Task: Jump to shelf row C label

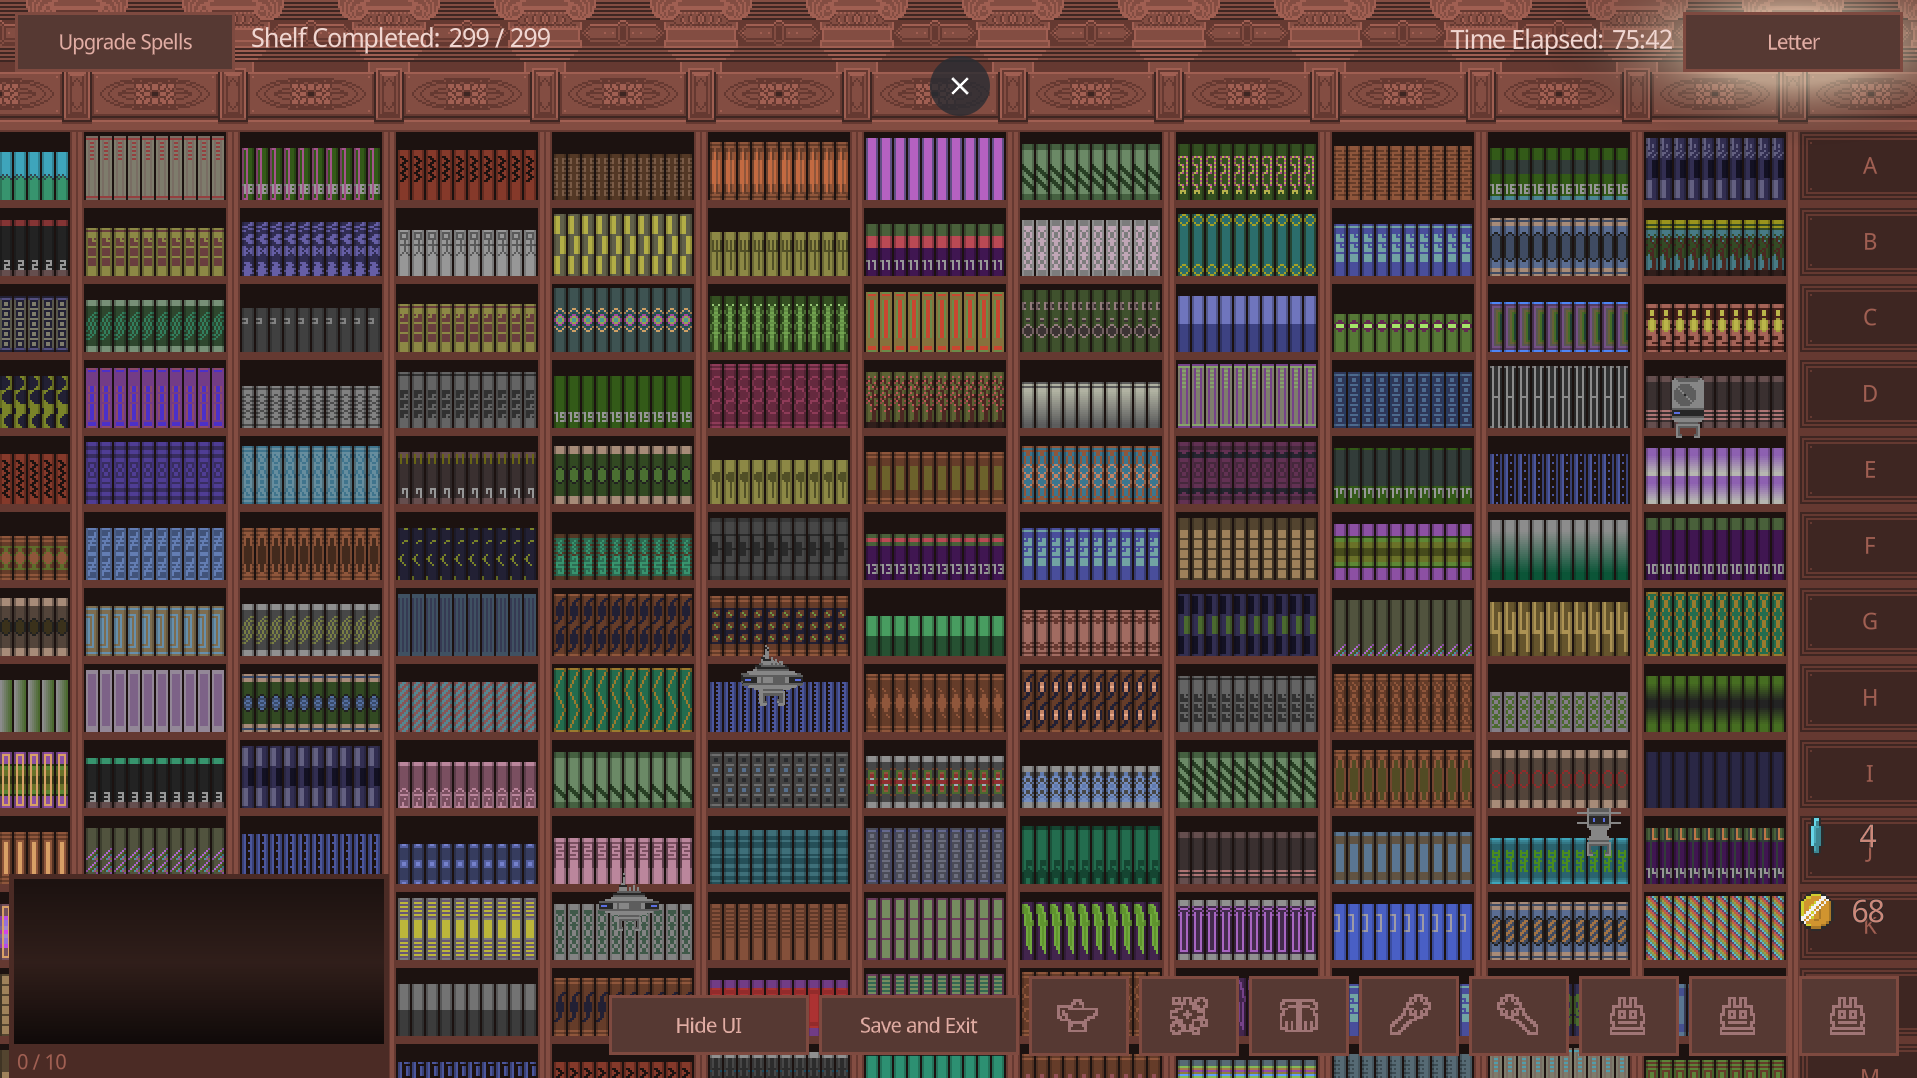Action: pyautogui.click(x=1869, y=318)
